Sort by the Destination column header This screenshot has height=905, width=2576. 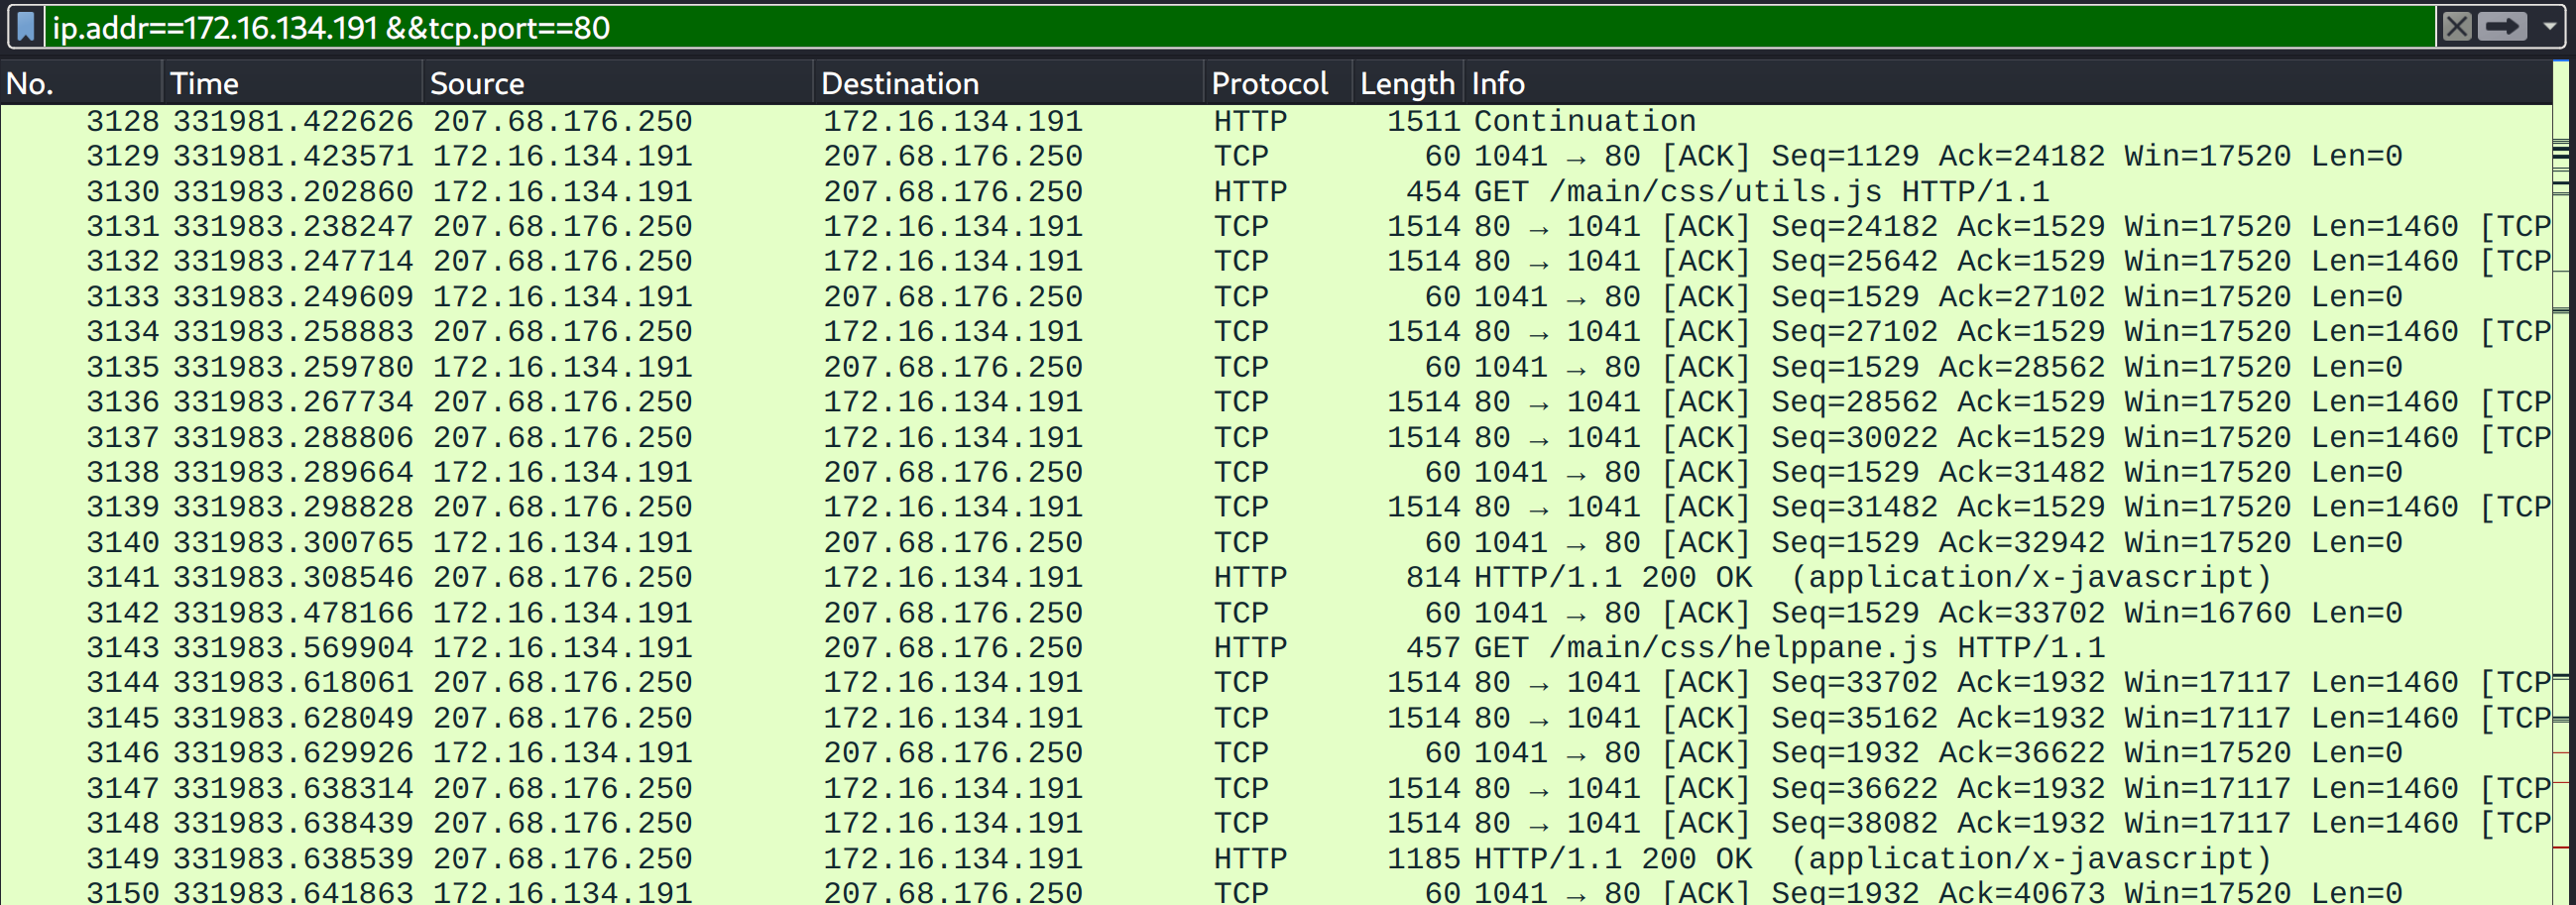(1008, 83)
